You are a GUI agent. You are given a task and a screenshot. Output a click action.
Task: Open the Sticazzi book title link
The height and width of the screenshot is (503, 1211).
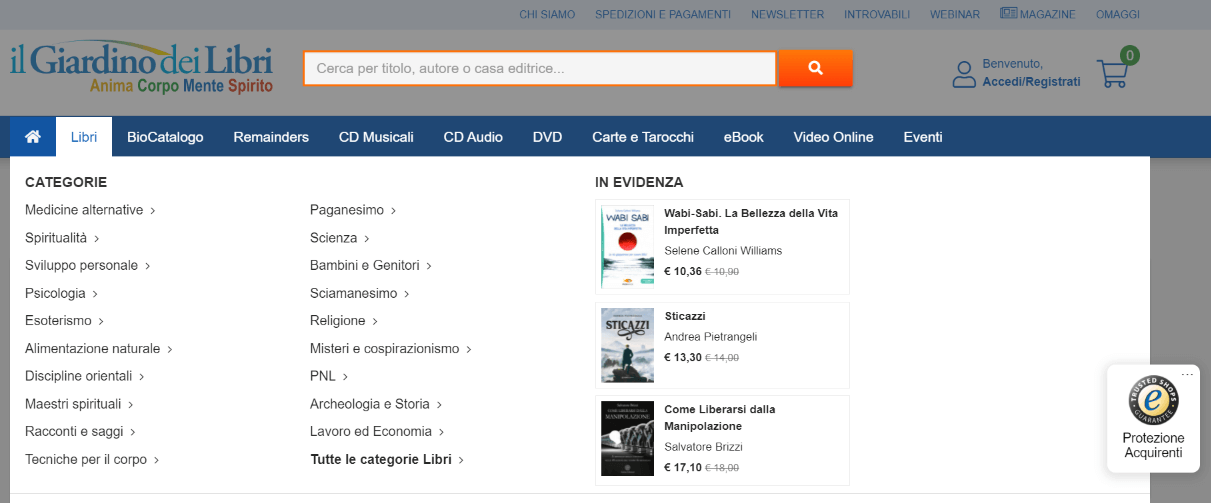tap(686, 316)
